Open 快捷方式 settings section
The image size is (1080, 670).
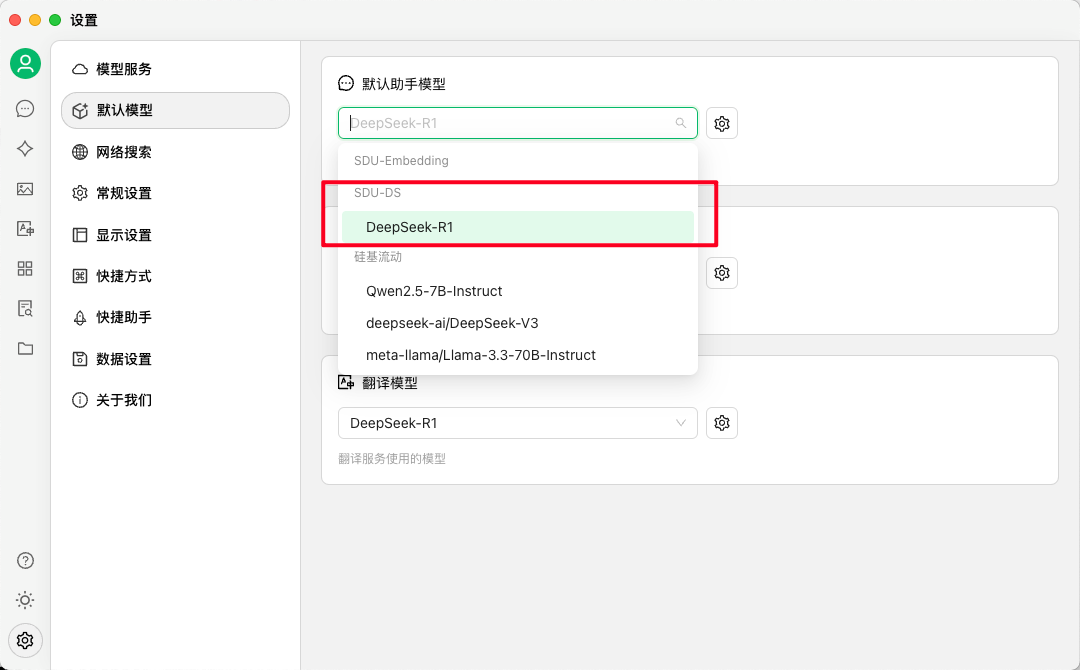pos(176,276)
